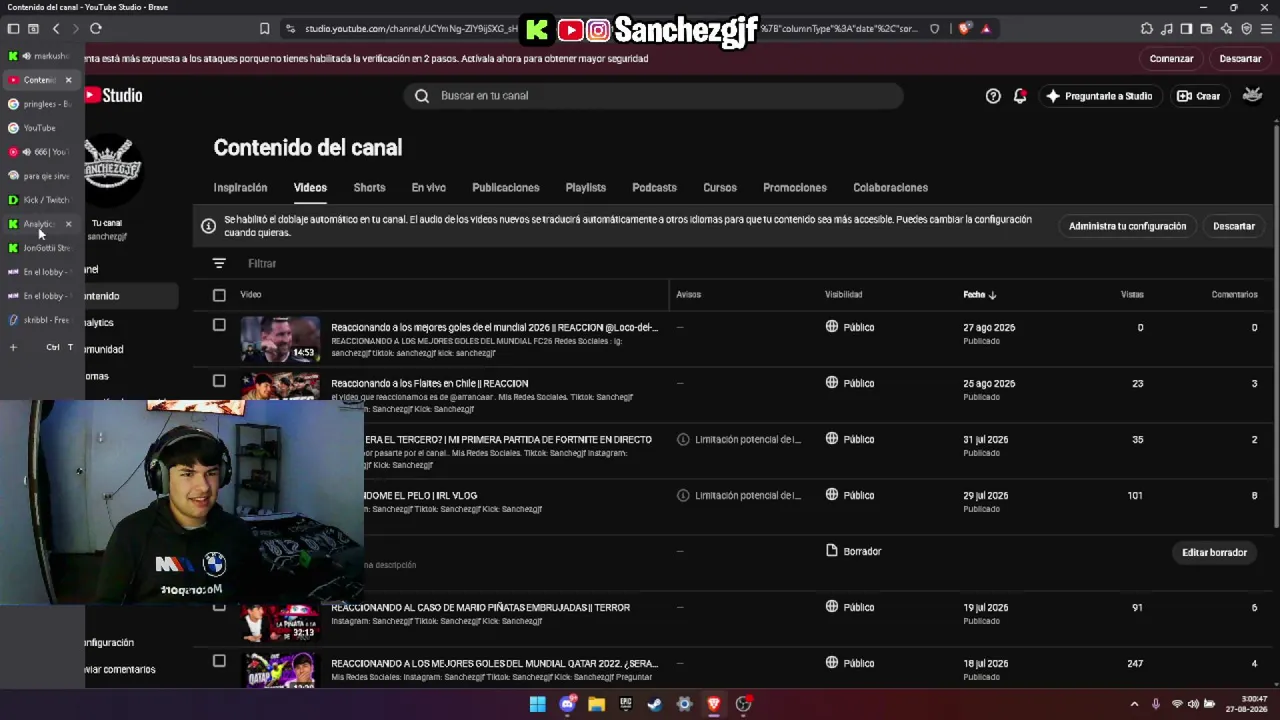Screen dimensions: 1280x720
Task: Switch to the Inspiración tab
Action: [240, 188]
